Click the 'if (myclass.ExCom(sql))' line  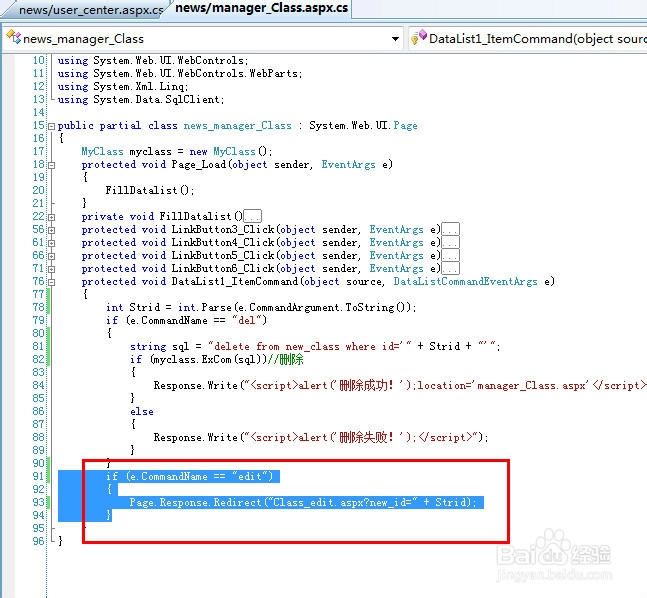(216, 359)
